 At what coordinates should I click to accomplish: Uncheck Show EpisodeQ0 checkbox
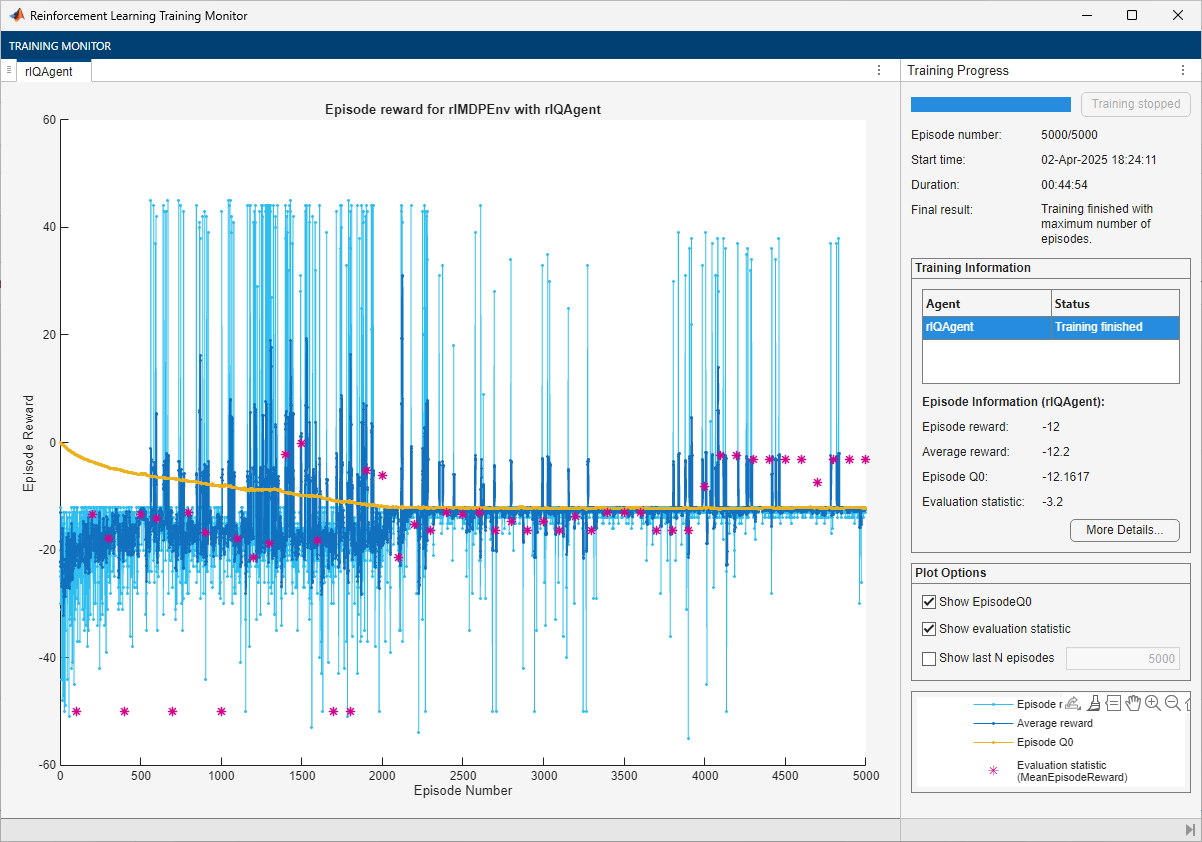[x=929, y=602]
